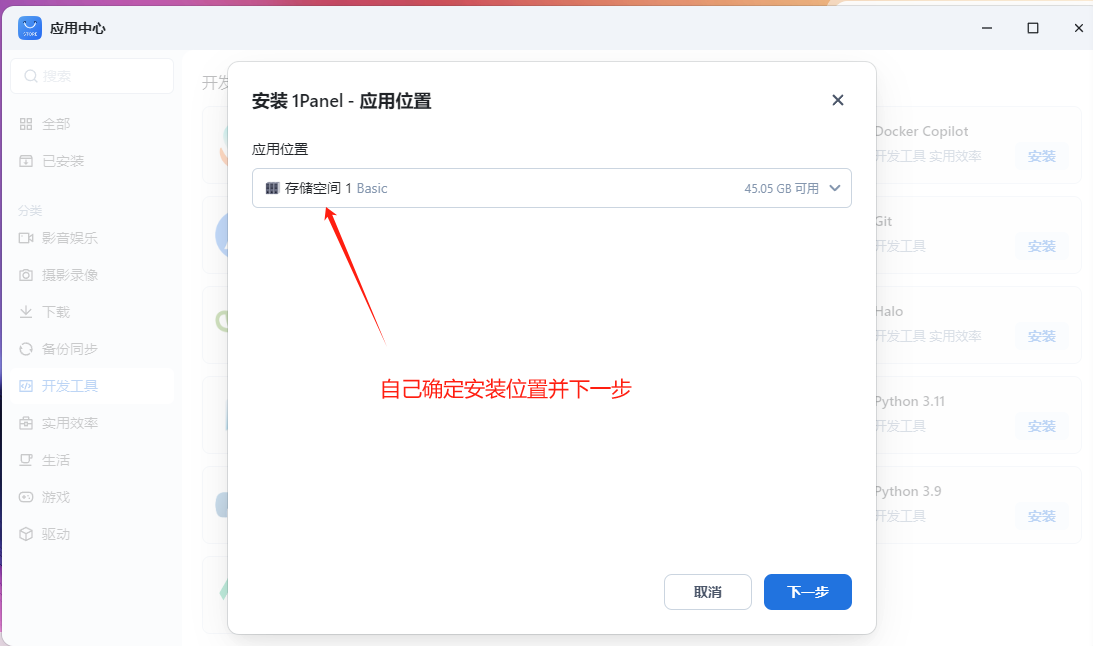1093x646 pixels.
Task: Open the Games (游戏) category
Action: (92, 497)
